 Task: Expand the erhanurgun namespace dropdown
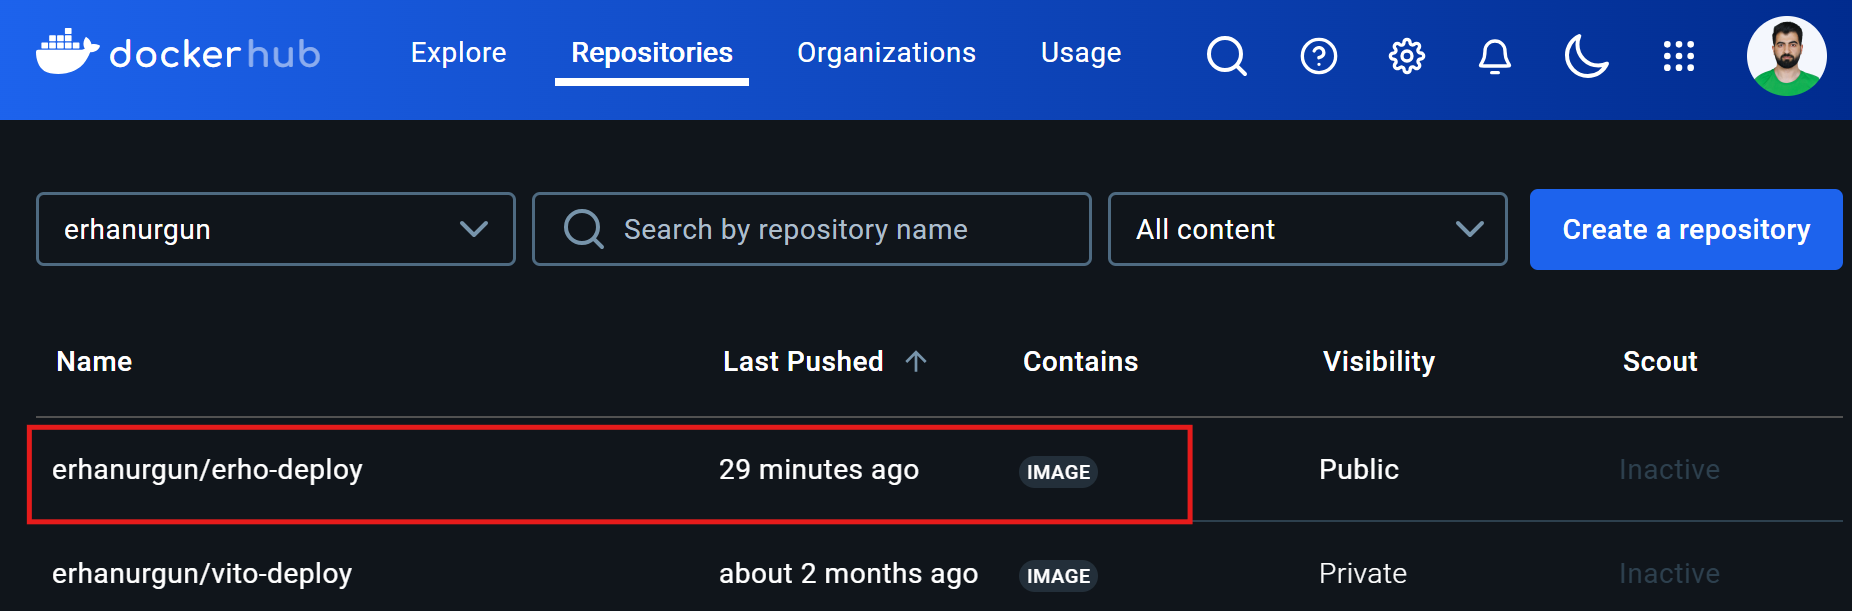(276, 229)
